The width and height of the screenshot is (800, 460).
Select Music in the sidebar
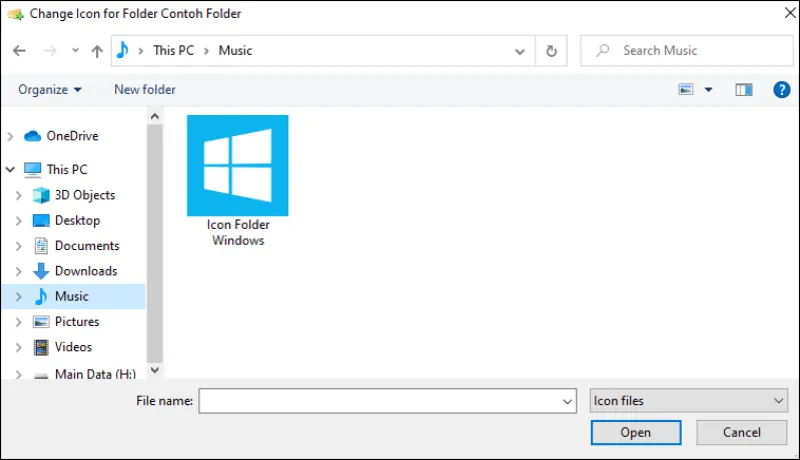click(71, 296)
